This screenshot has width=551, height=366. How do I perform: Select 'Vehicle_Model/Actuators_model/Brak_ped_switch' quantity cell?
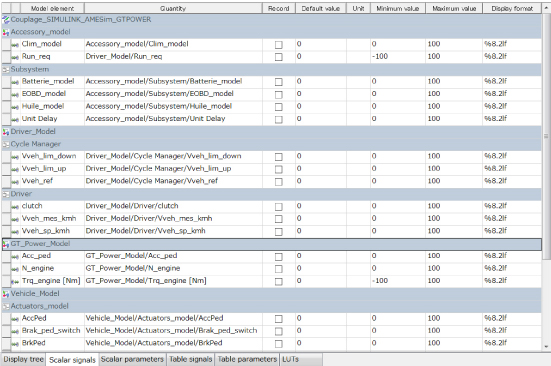[x=173, y=331]
